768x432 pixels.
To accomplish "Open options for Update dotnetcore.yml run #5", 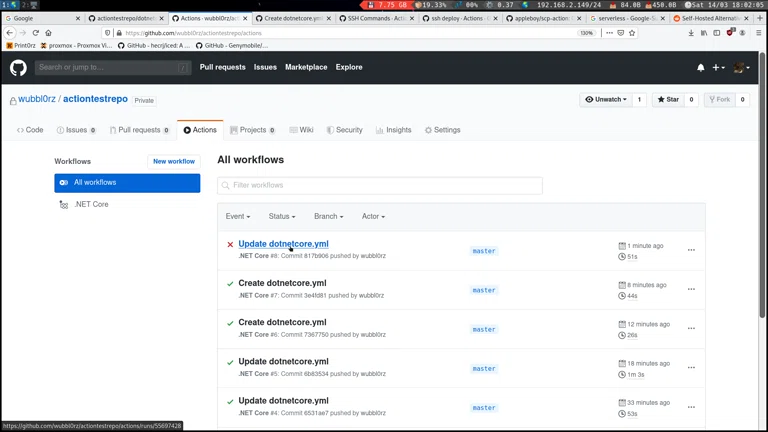I will 691,367.
